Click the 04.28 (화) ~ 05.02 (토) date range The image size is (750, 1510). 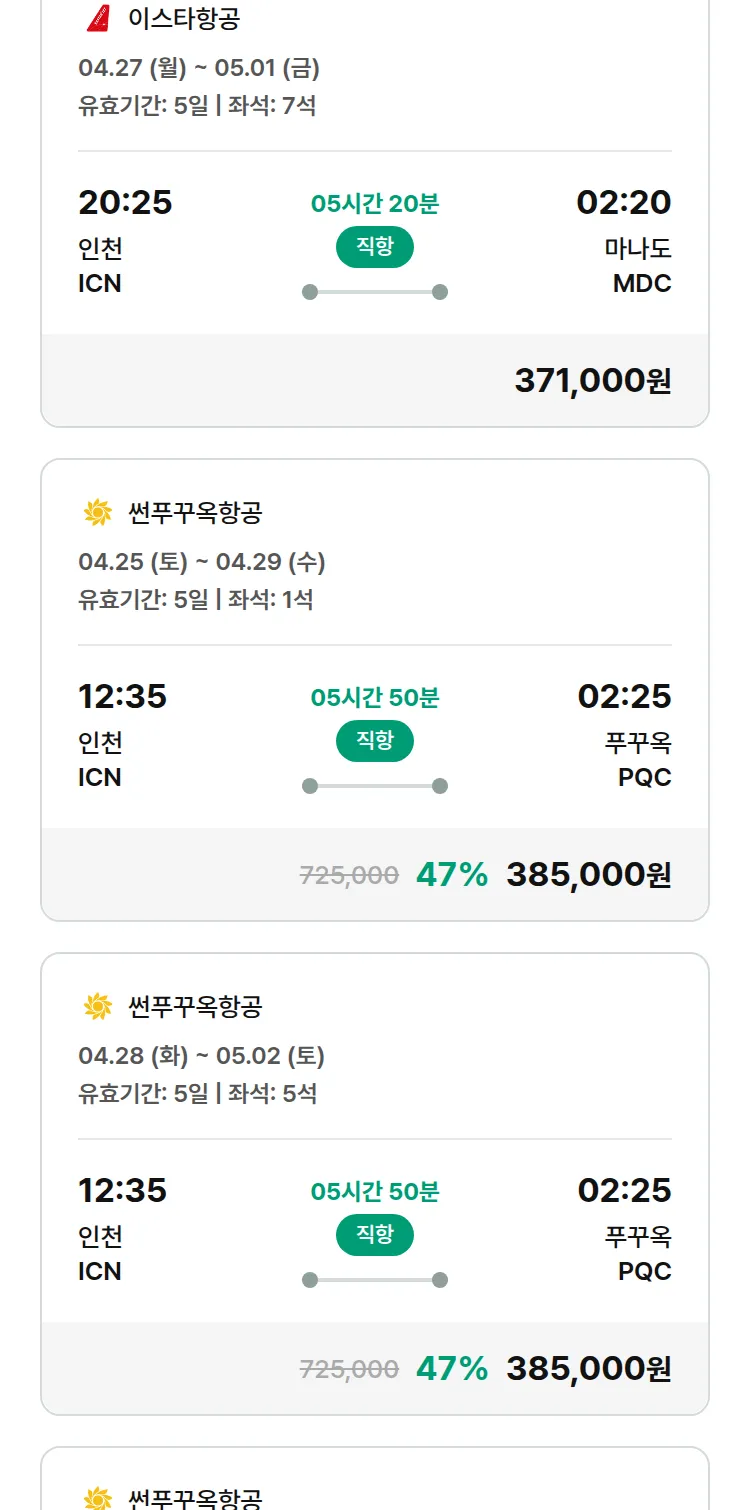point(201,1056)
